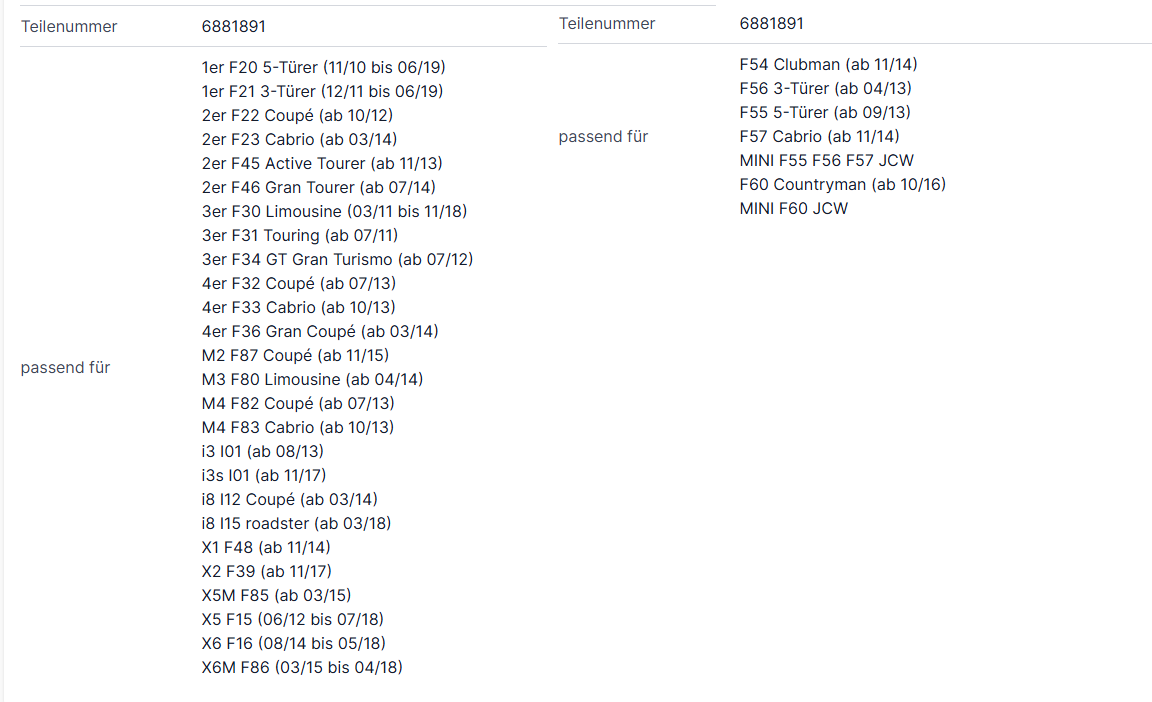Screen dimensions: 1152x702
Task: Click the "F60 Countryman" entry
Action: (x=842, y=185)
